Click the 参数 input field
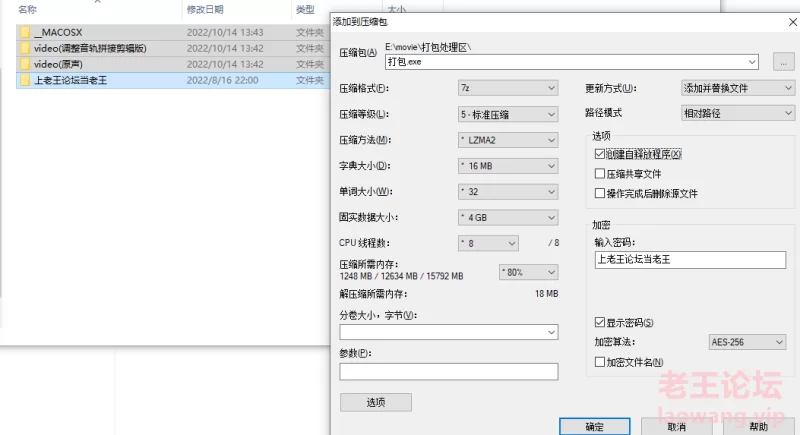 (448, 371)
